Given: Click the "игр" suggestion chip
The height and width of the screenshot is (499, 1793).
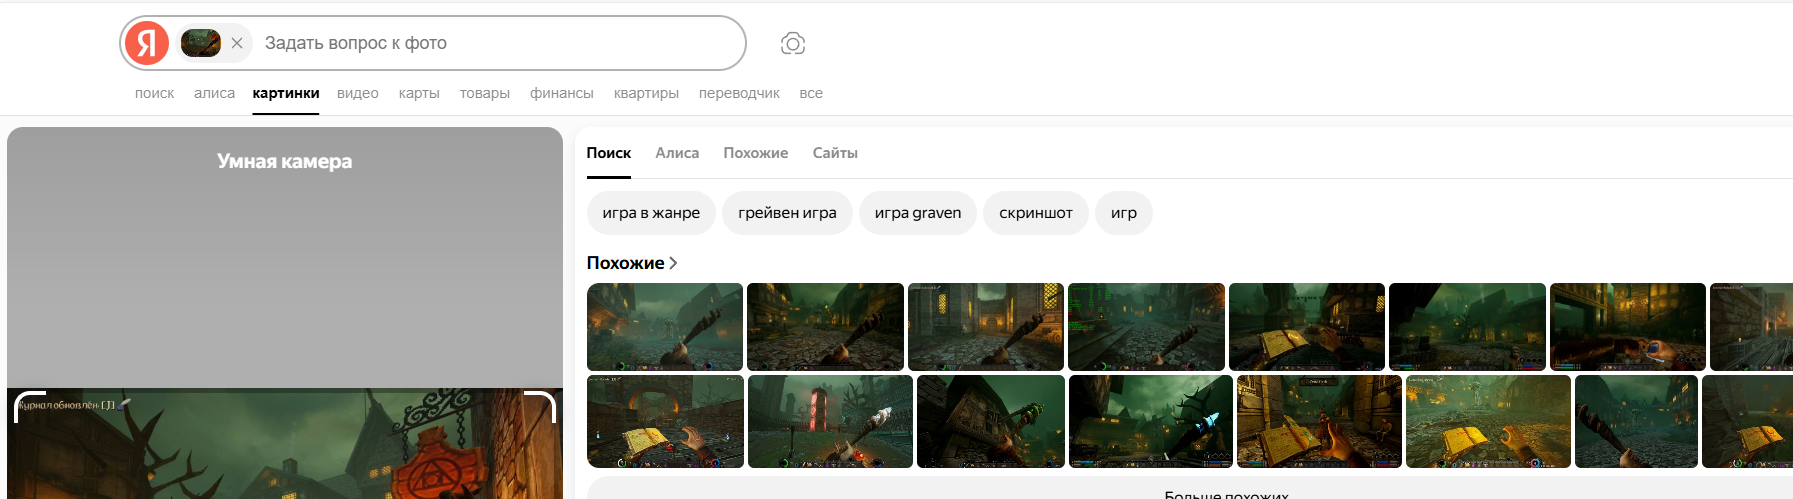Looking at the screenshot, I should pyautogui.click(x=1124, y=213).
